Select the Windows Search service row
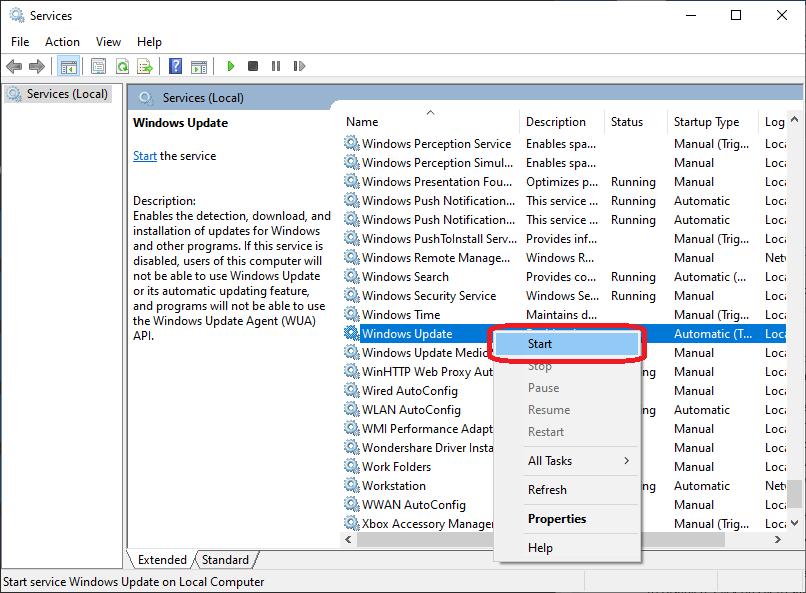Image resolution: width=806 pixels, height=593 pixels. tap(405, 277)
